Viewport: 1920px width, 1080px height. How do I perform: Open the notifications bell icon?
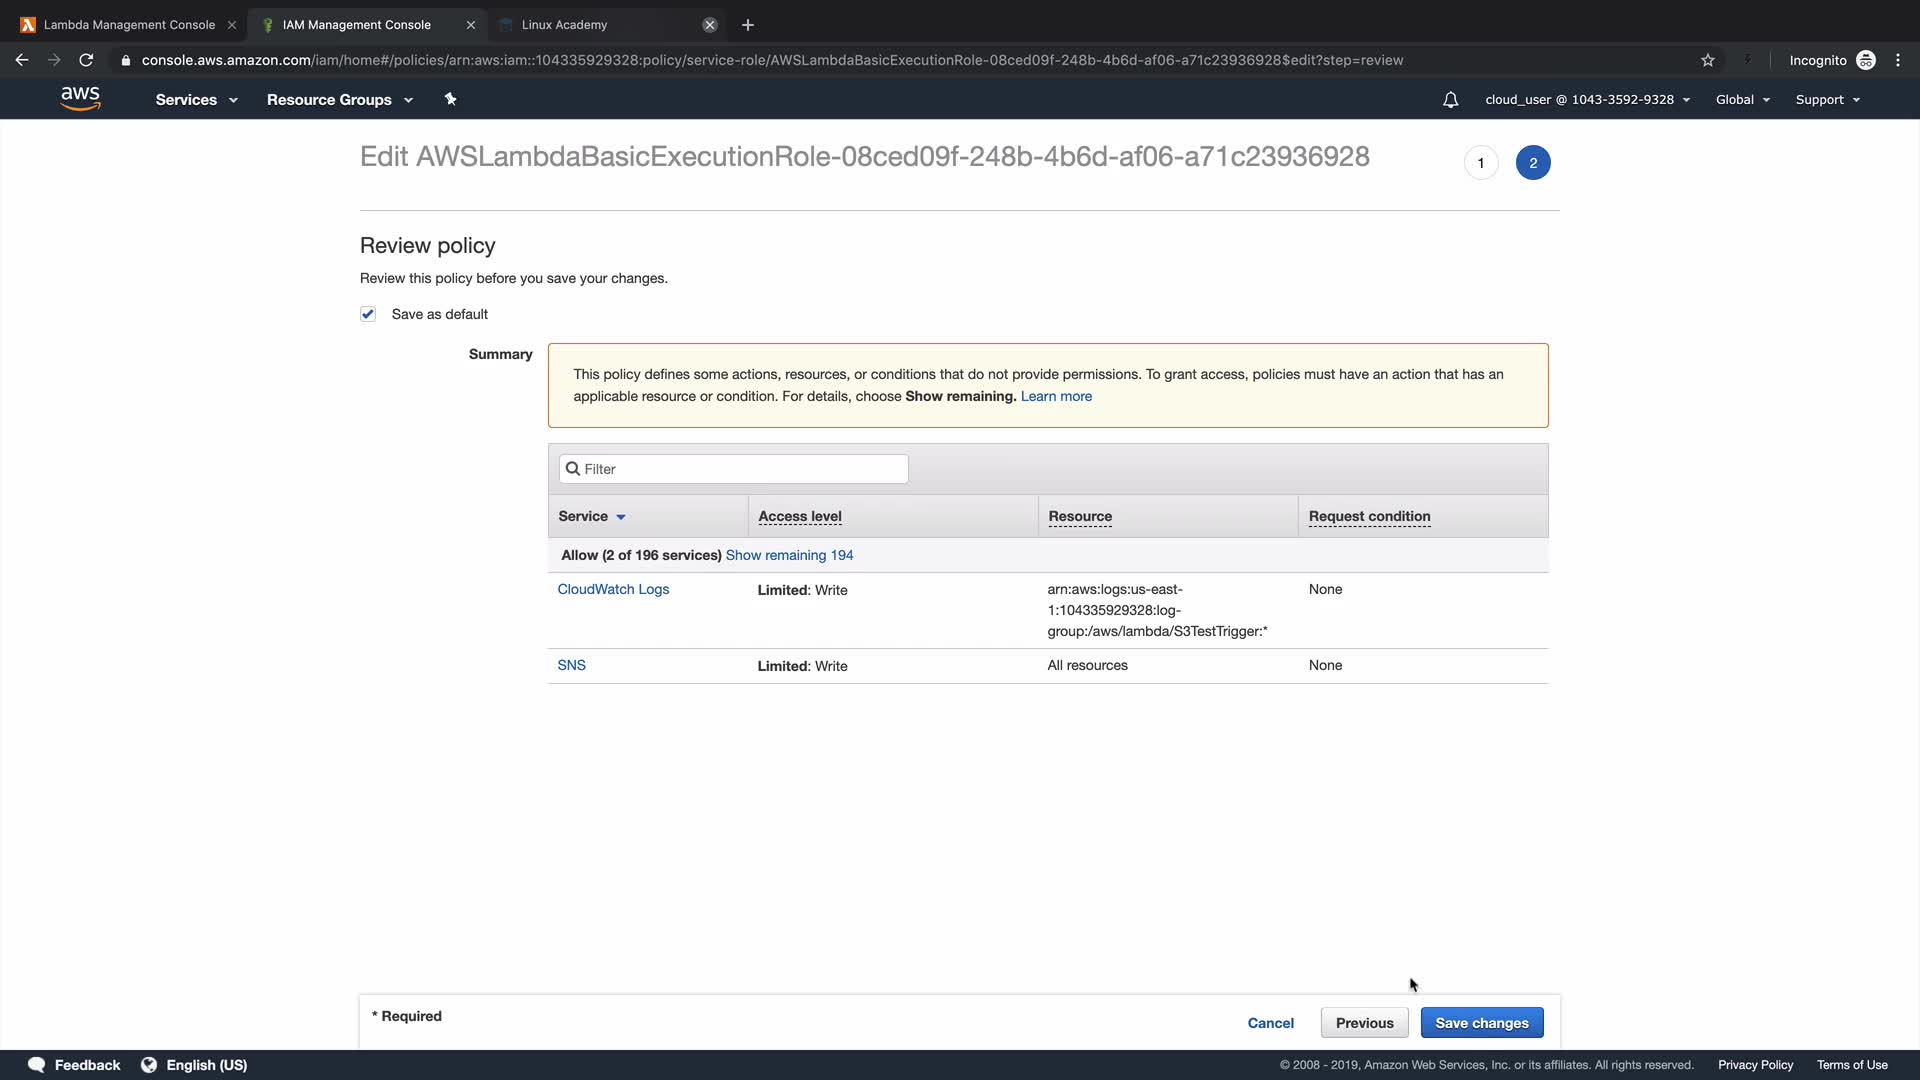(x=1450, y=100)
